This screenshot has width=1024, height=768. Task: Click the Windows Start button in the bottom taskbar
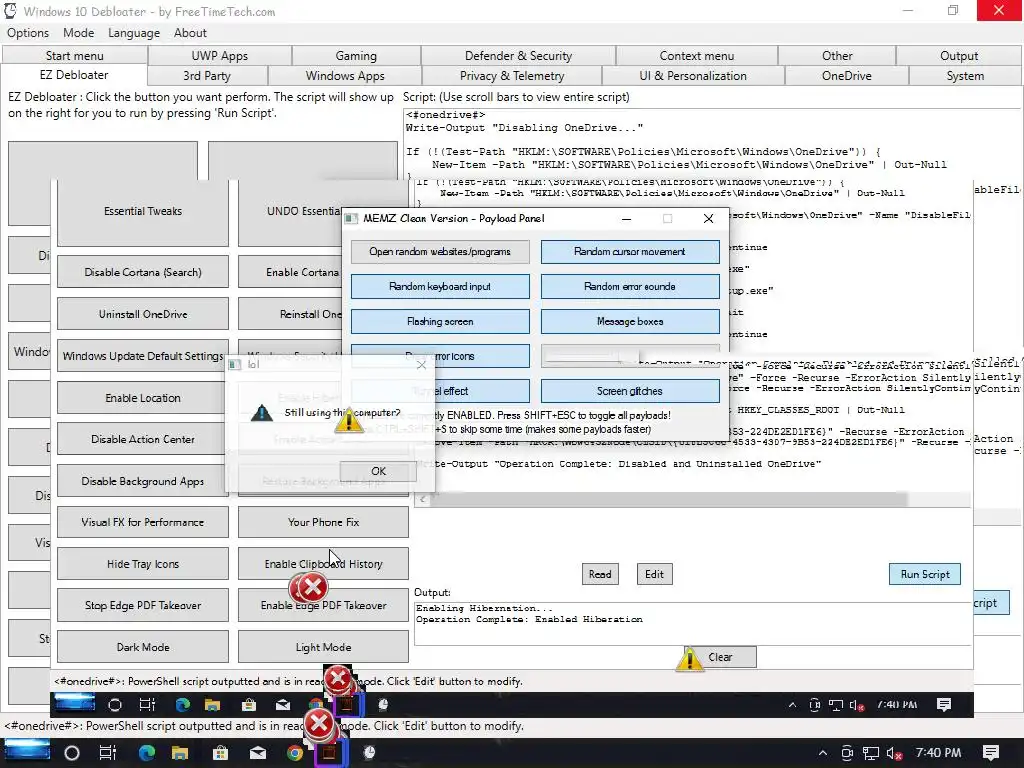point(27,752)
